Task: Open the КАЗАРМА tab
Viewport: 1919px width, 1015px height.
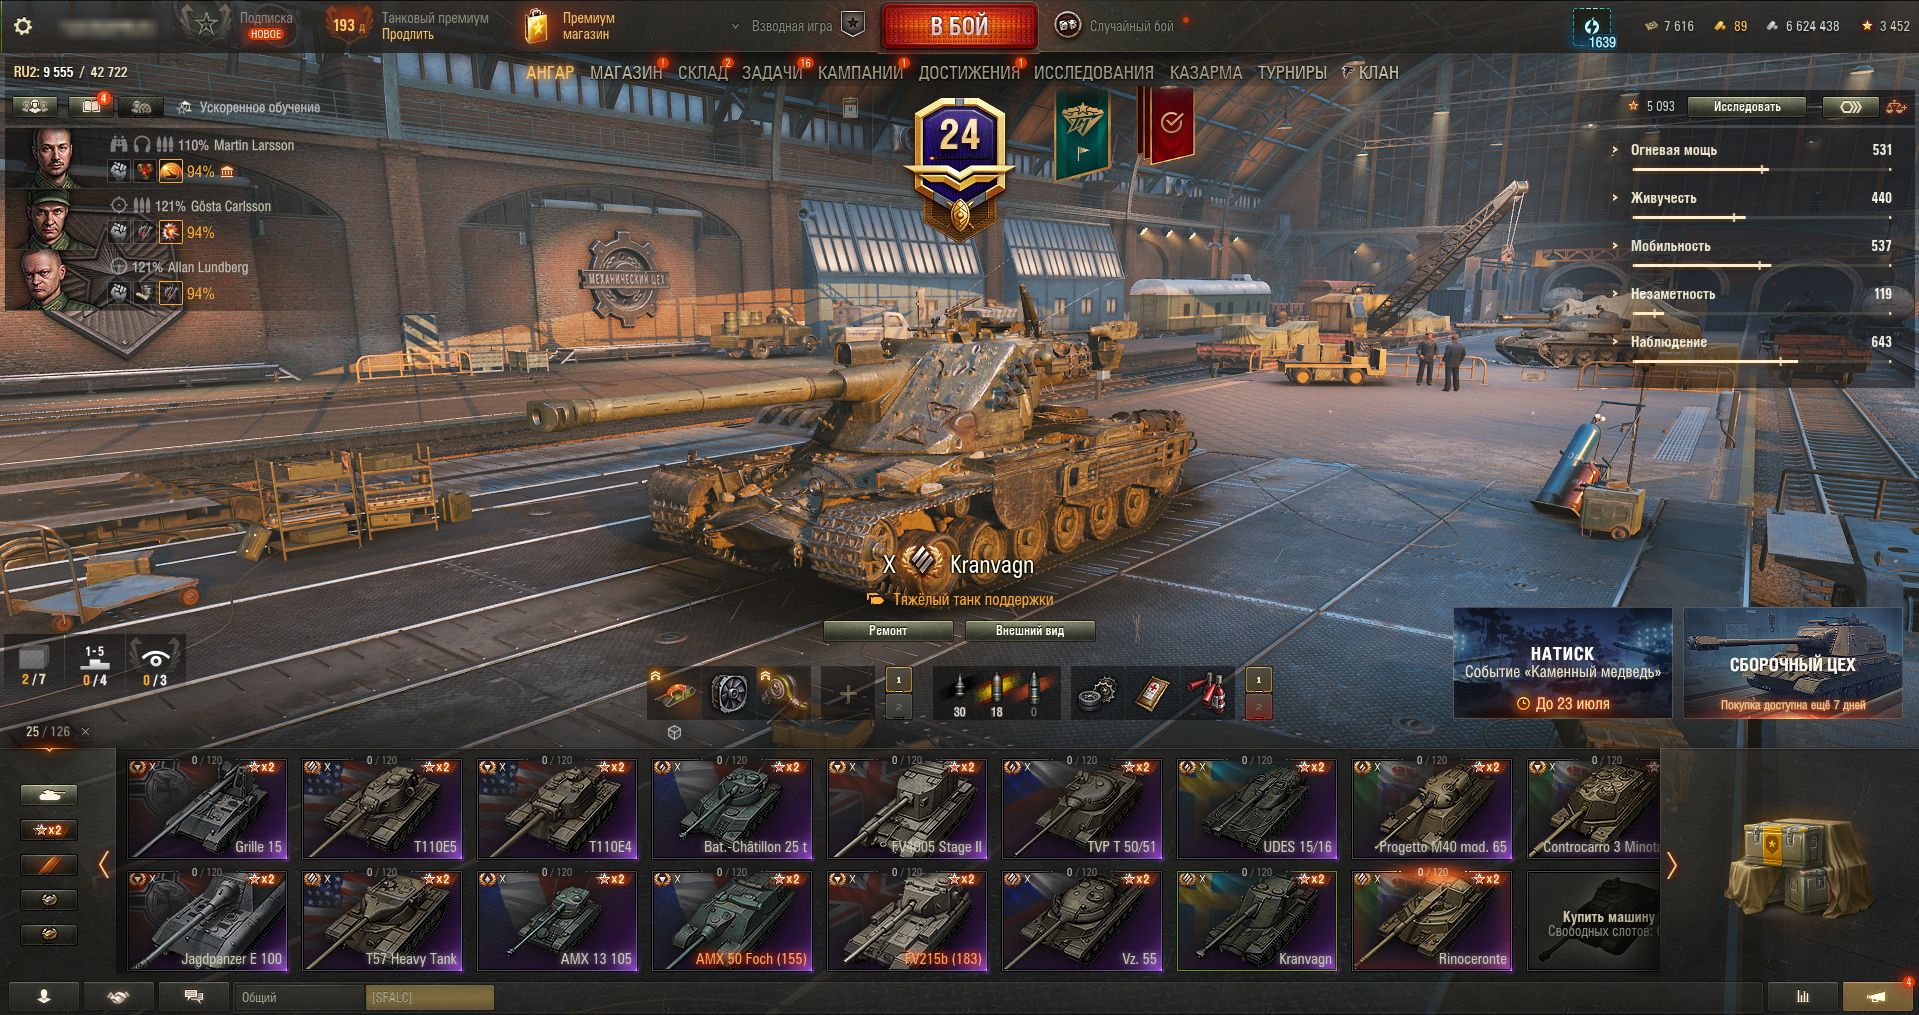Action: [1205, 73]
